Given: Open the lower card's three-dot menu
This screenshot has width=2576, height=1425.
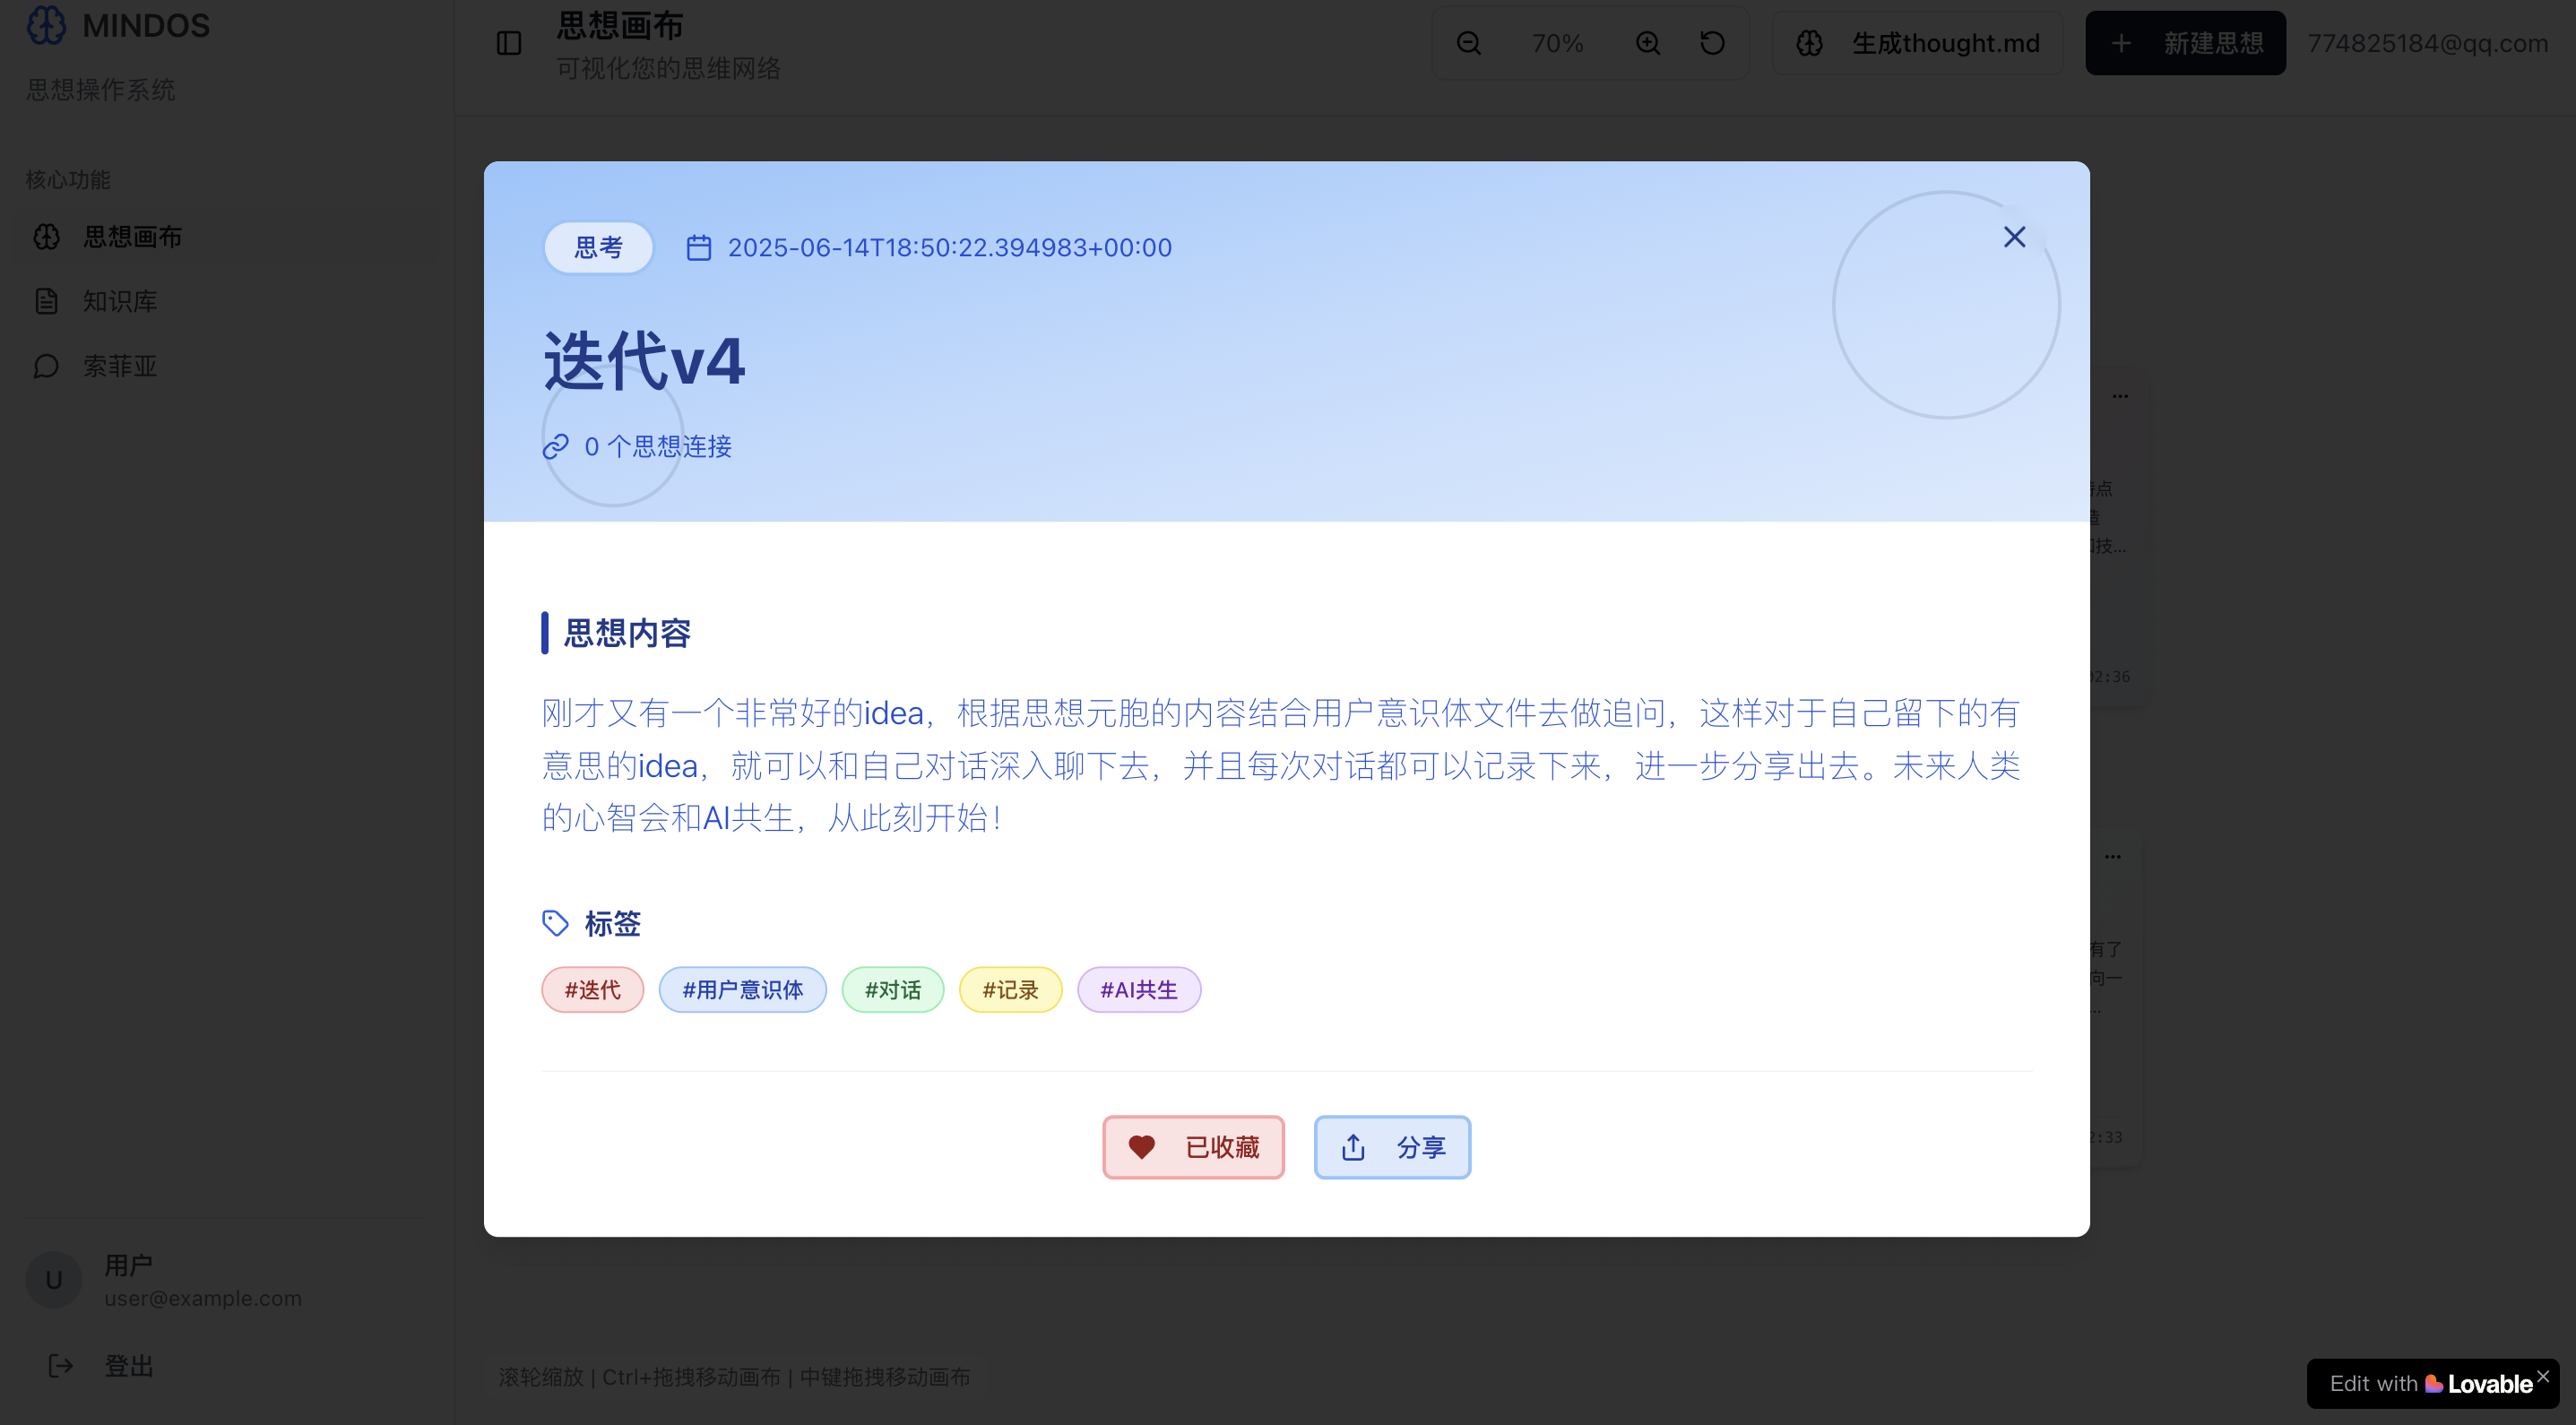Looking at the screenshot, I should [2112, 856].
